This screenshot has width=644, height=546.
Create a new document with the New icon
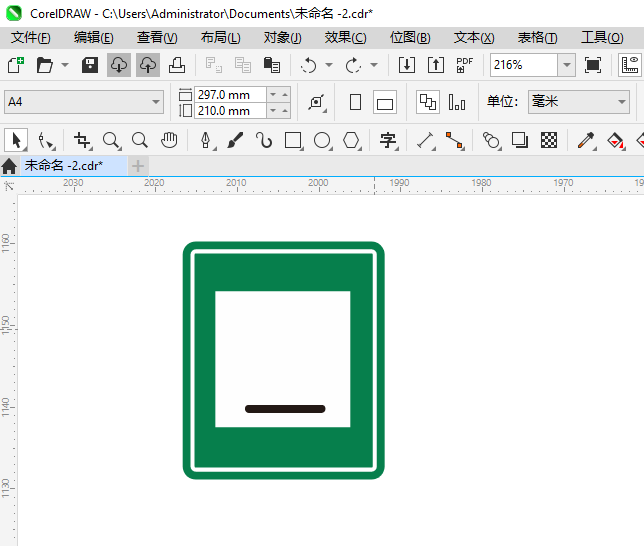point(16,65)
